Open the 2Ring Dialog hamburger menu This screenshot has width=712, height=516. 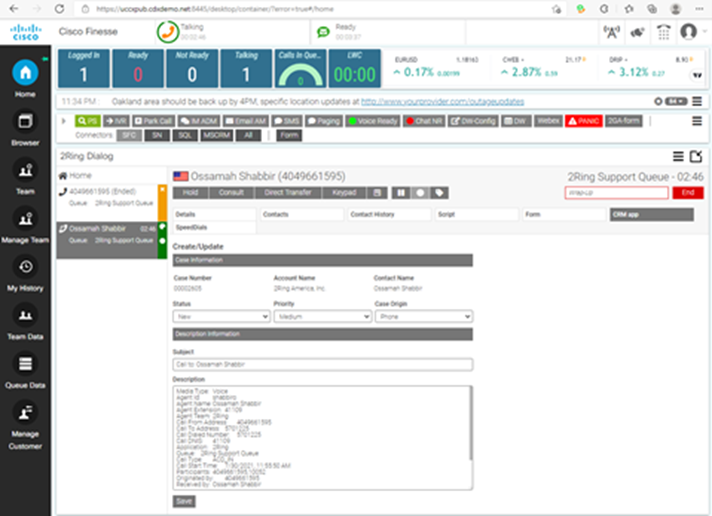click(678, 156)
